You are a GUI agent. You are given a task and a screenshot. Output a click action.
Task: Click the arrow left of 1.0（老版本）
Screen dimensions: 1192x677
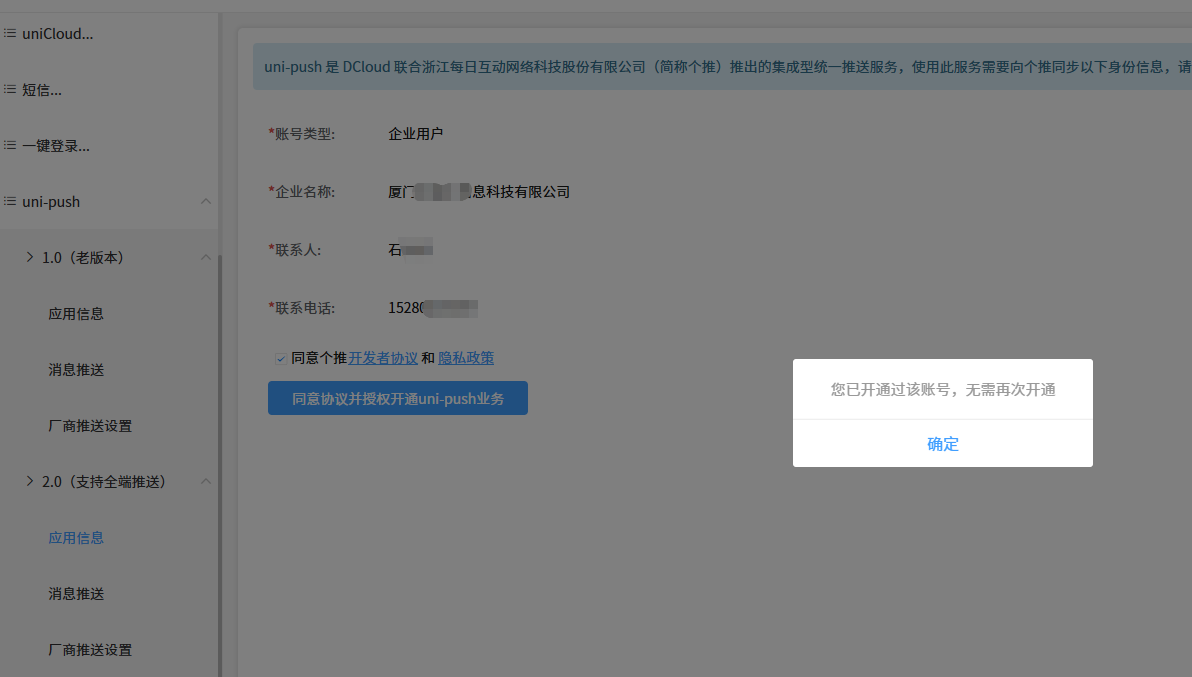(30, 258)
